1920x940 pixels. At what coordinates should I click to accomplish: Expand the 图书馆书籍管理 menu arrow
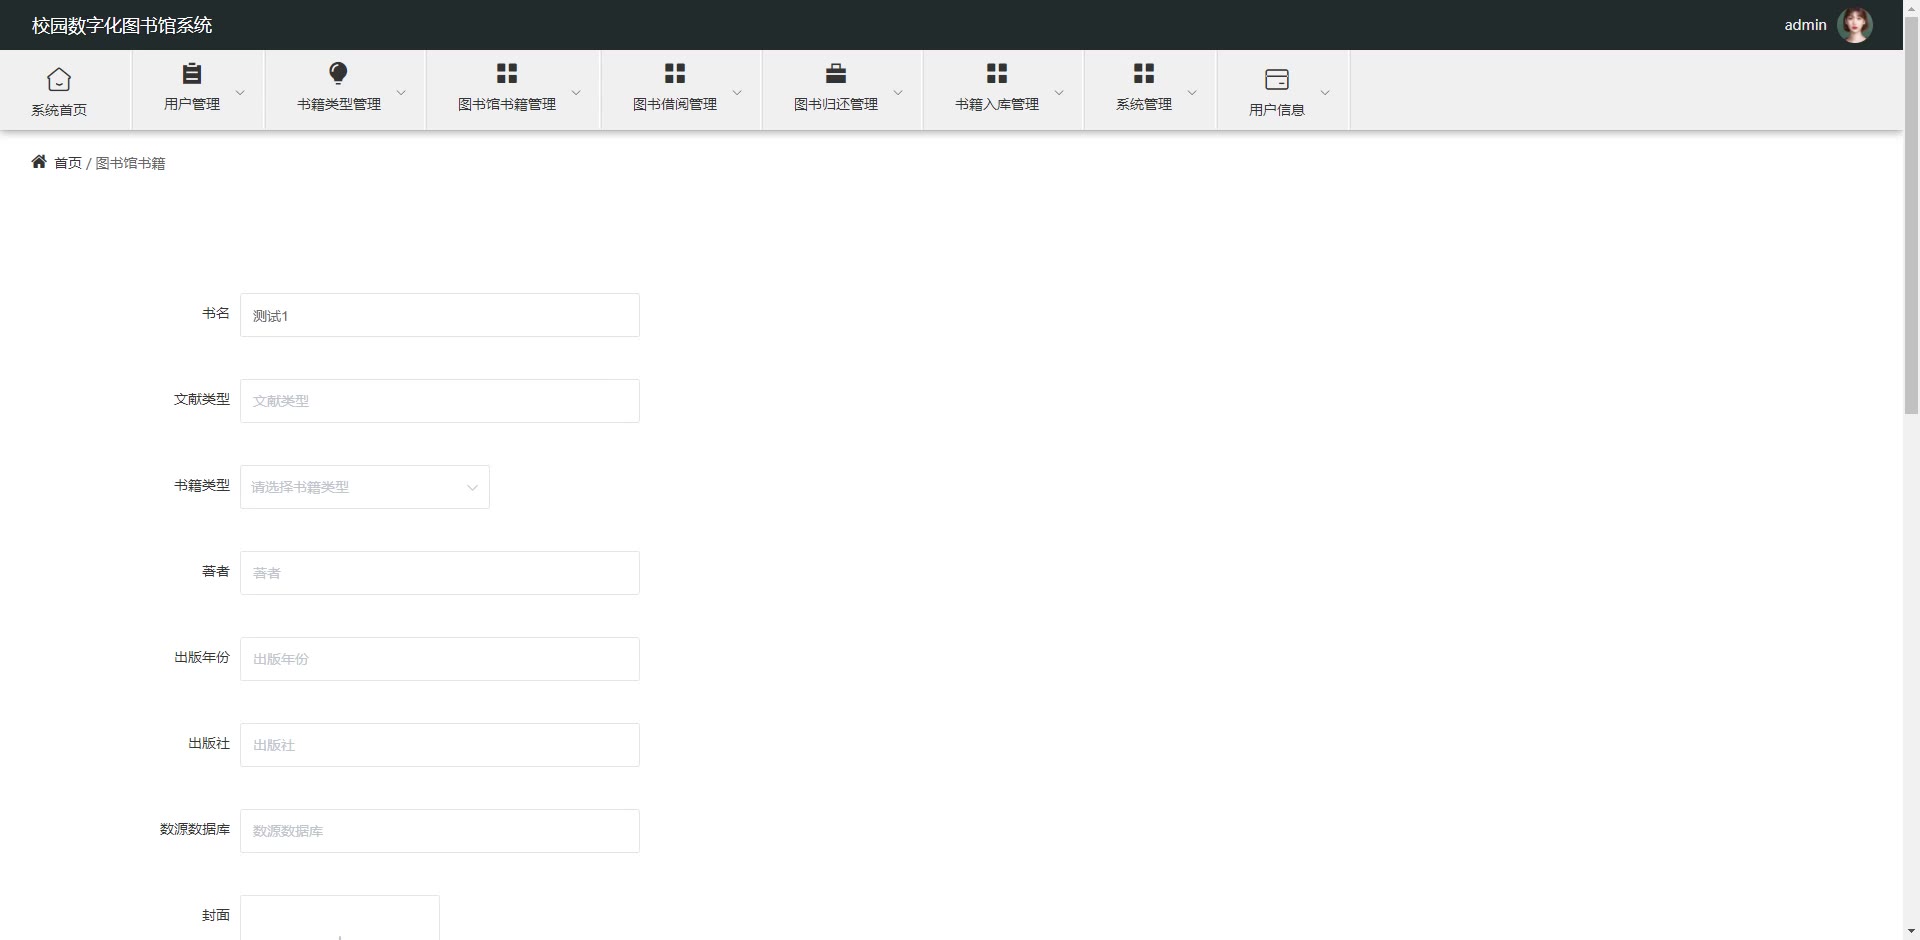click(x=576, y=93)
